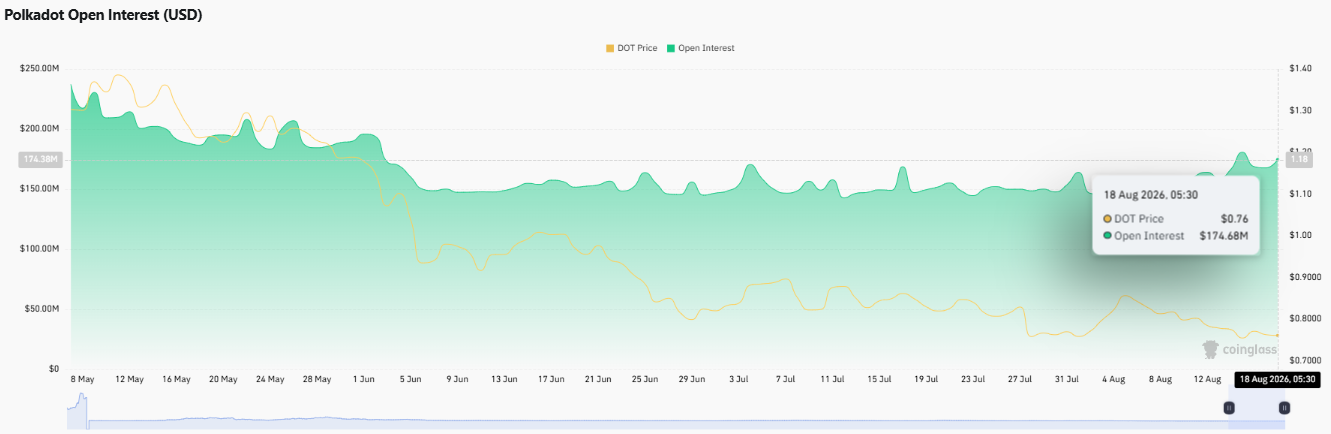Click the 4 Aug date label
This screenshot has width=1331, height=434.
click(x=1114, y=380)
